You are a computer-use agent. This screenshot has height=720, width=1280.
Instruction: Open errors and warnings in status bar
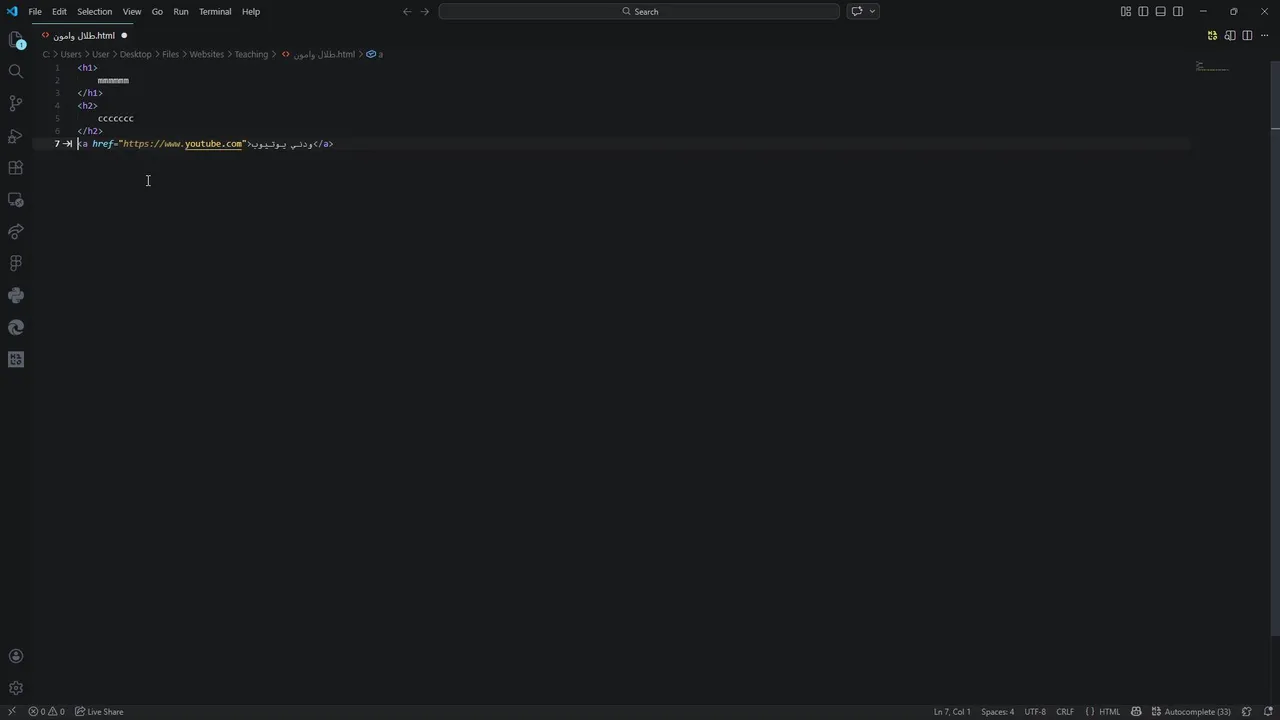pos(47,712)
